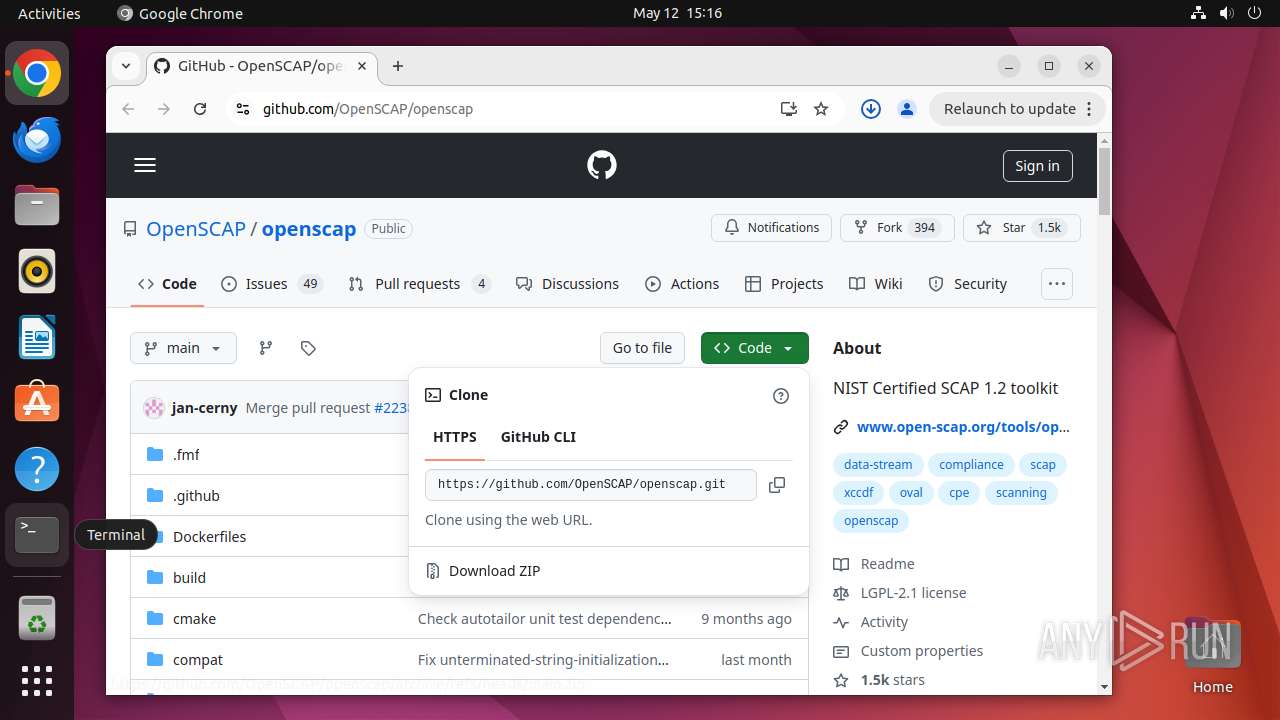Star the openscap repository

pyautogui.click(x=1022, y=228)
